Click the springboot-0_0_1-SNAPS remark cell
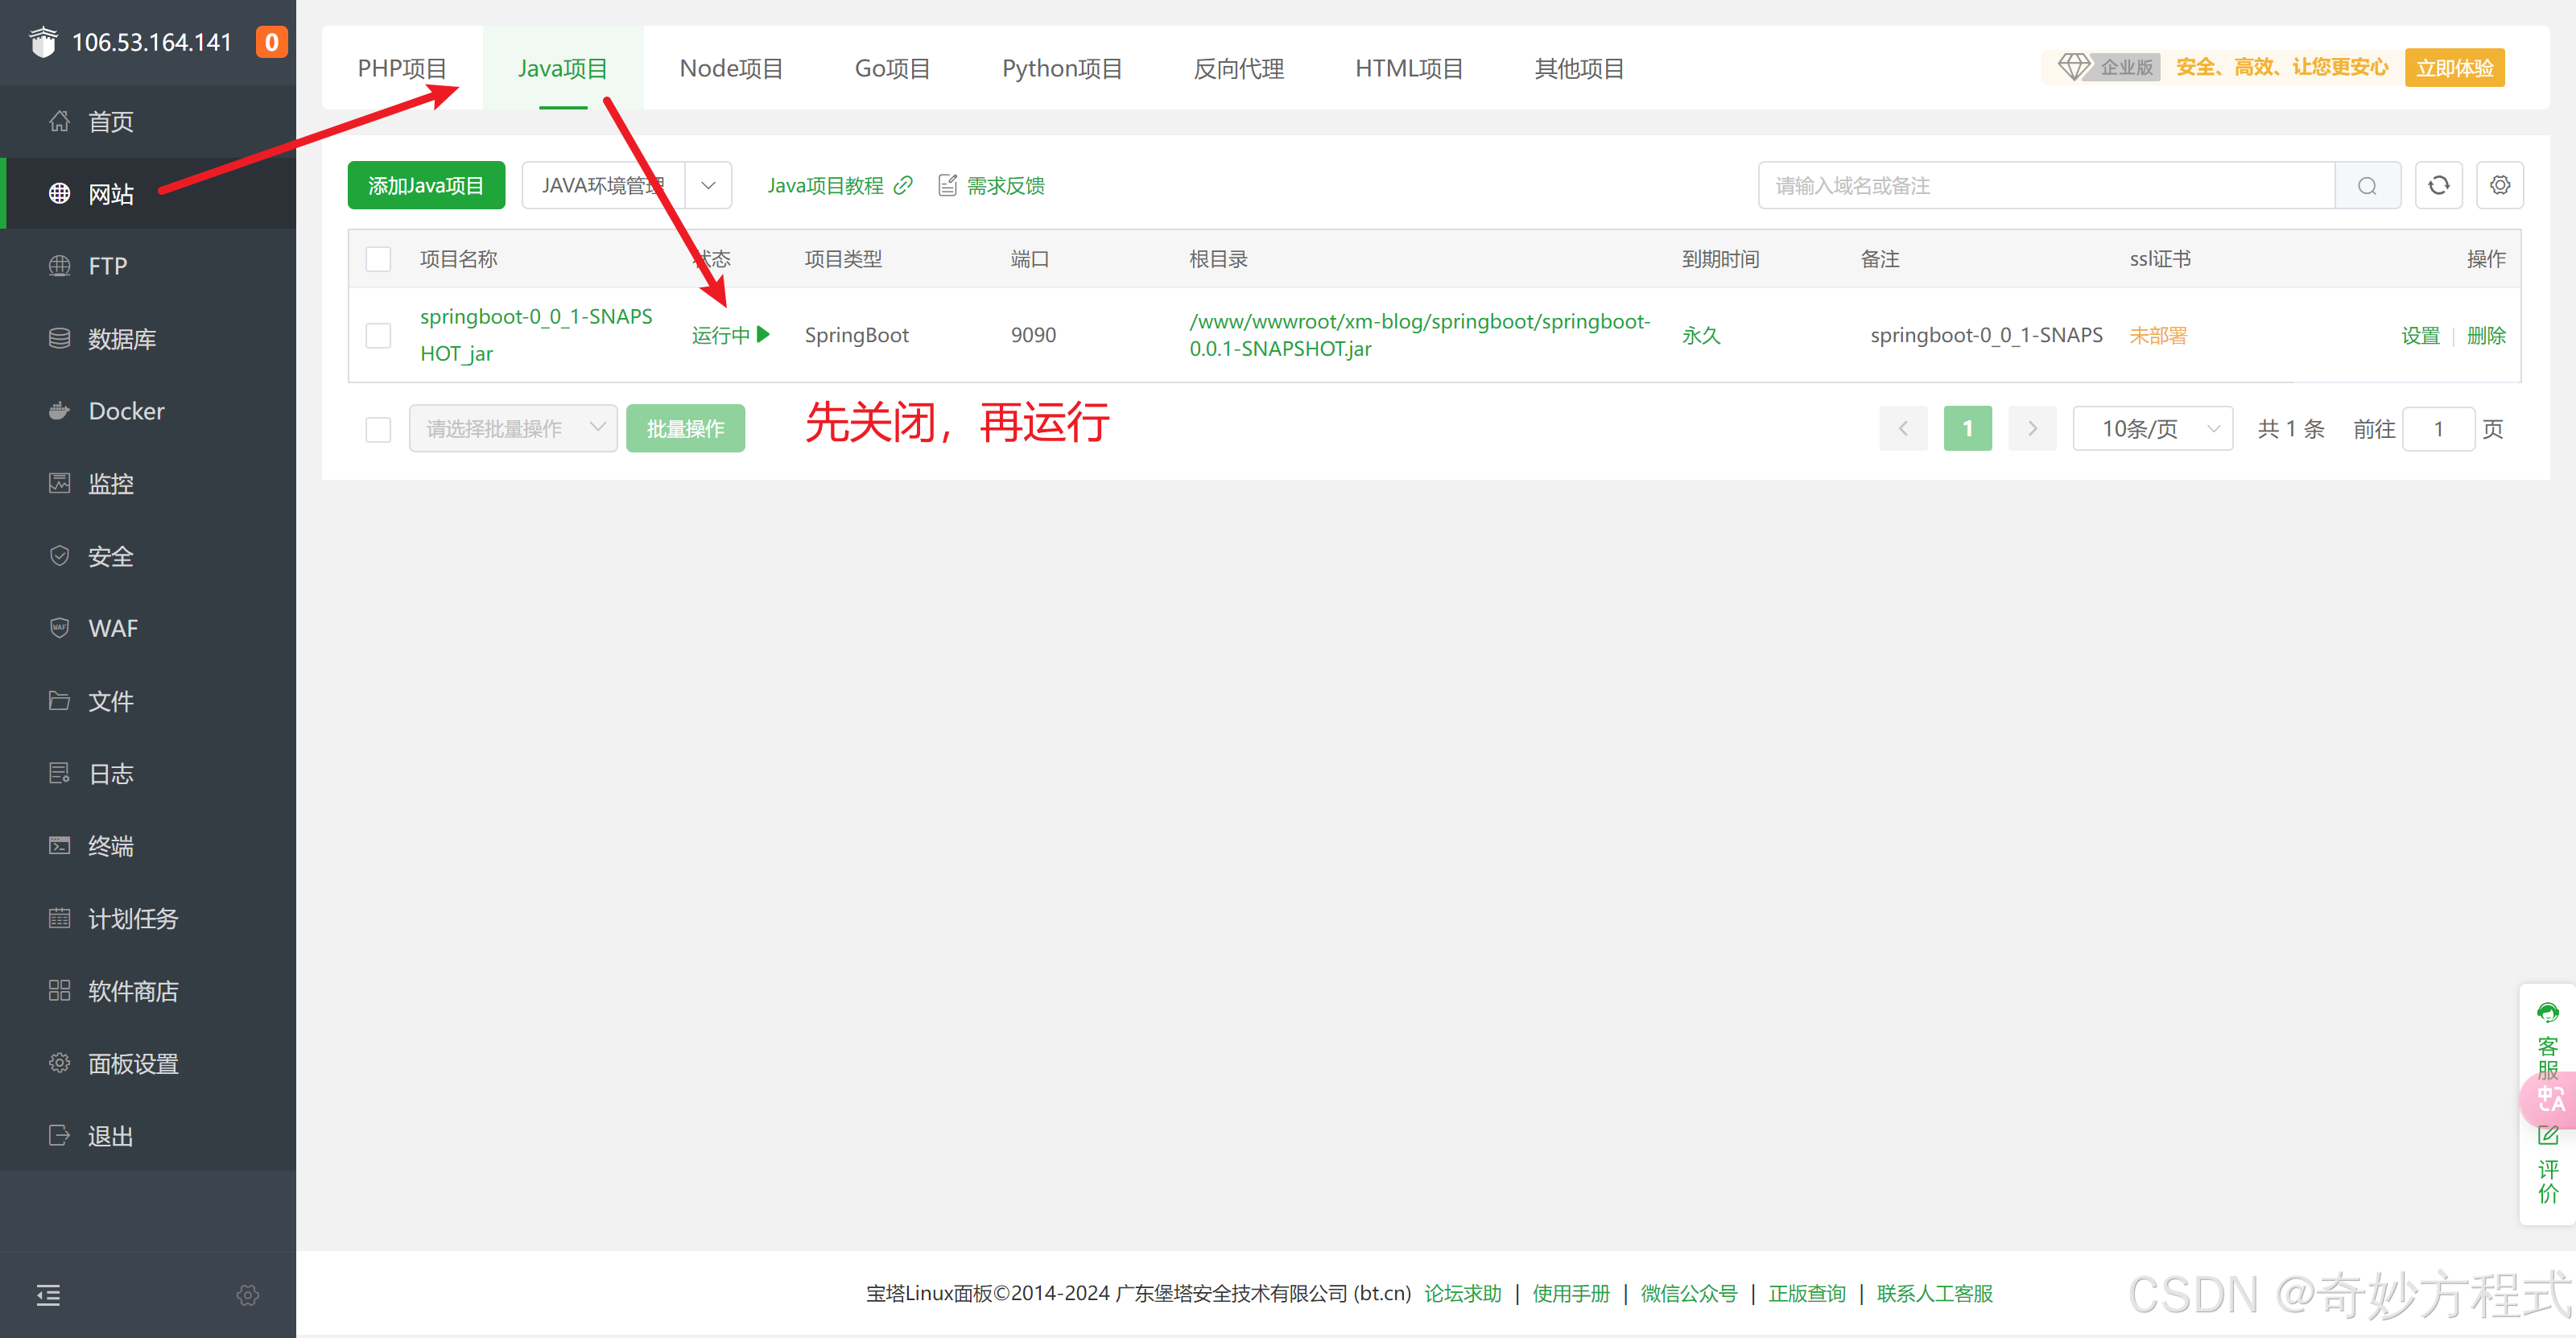Screen dimensions: 2576x1338 1986,335
